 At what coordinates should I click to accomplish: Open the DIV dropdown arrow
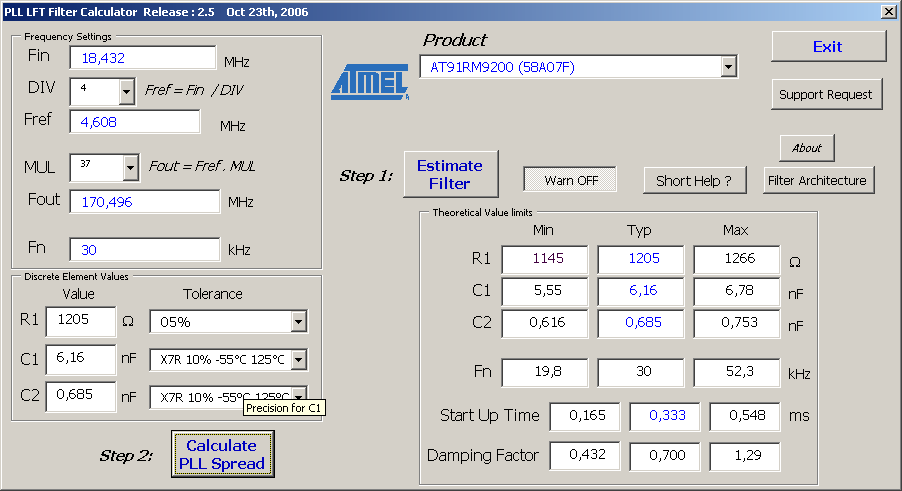tap(127, 92)
